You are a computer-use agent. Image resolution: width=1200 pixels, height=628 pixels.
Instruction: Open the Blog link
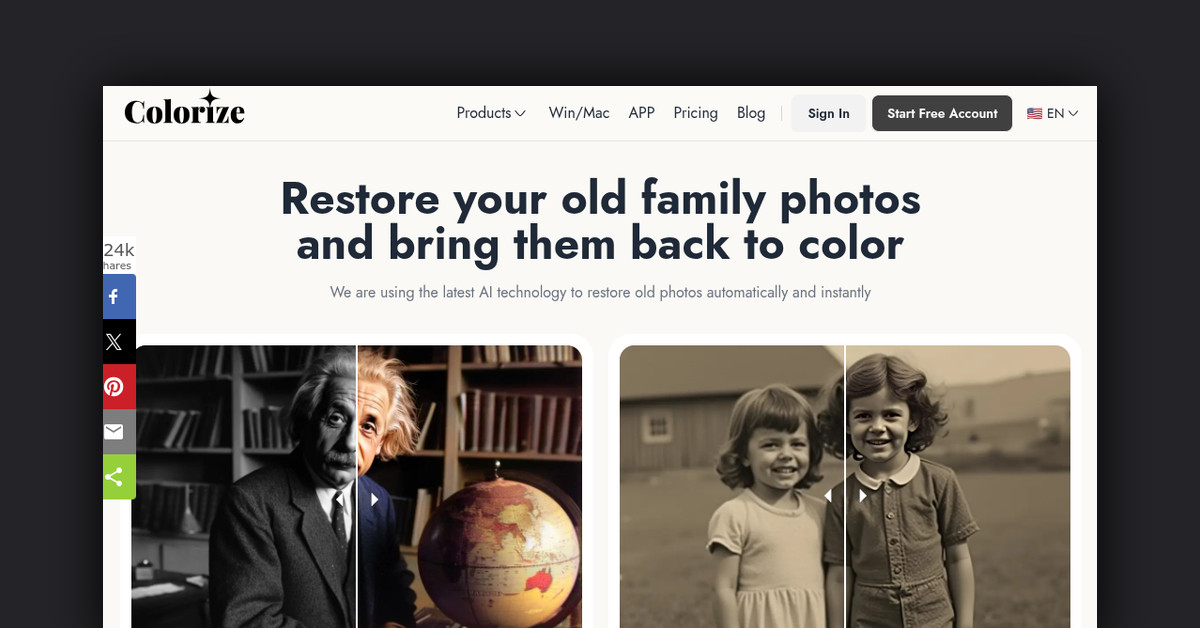[x=751, y=113]
